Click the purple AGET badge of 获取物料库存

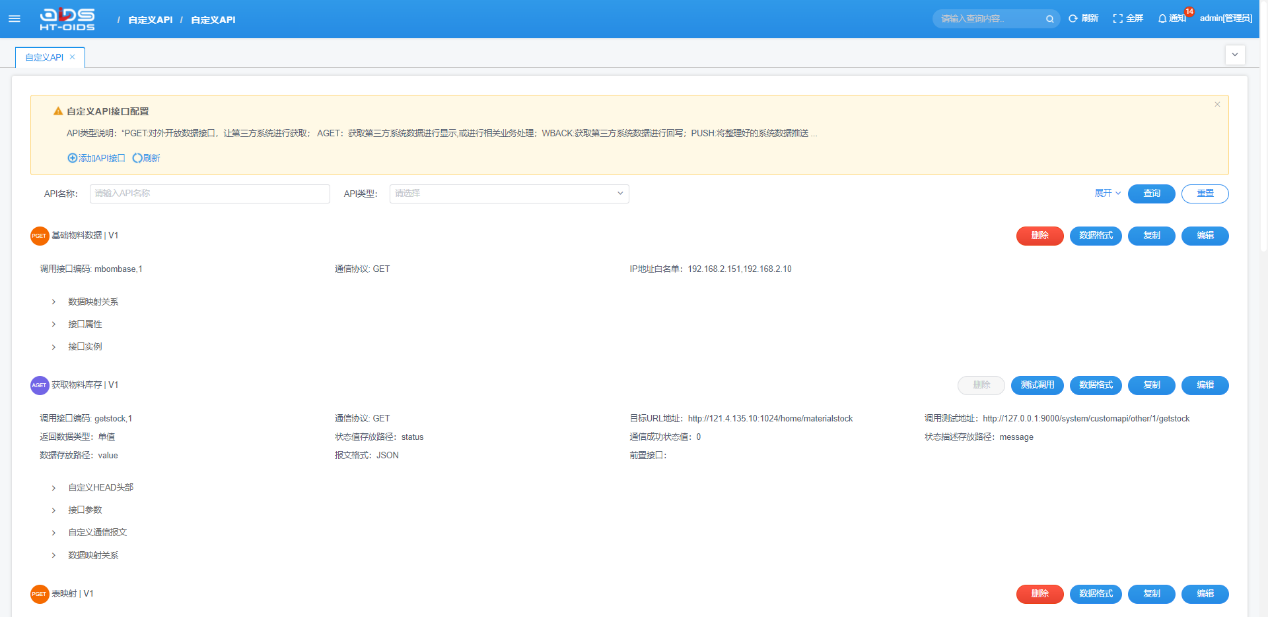coord(40,385)
